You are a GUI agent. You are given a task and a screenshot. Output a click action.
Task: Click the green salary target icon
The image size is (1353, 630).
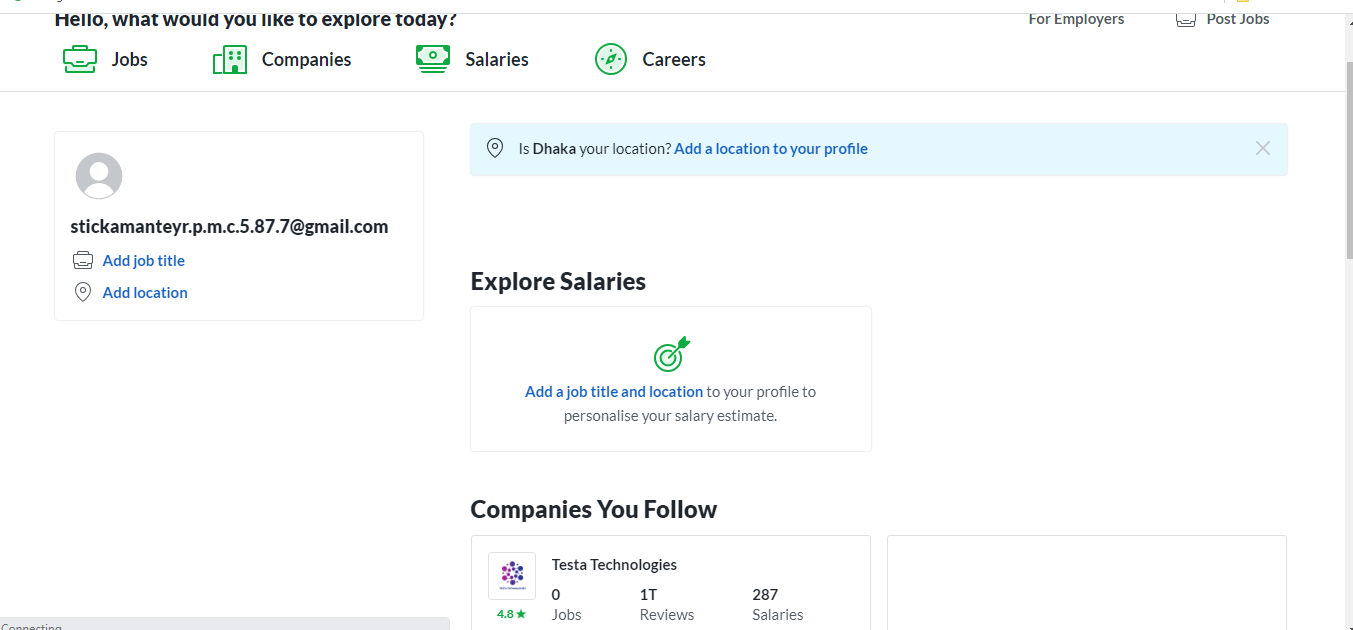coord(671,354)
